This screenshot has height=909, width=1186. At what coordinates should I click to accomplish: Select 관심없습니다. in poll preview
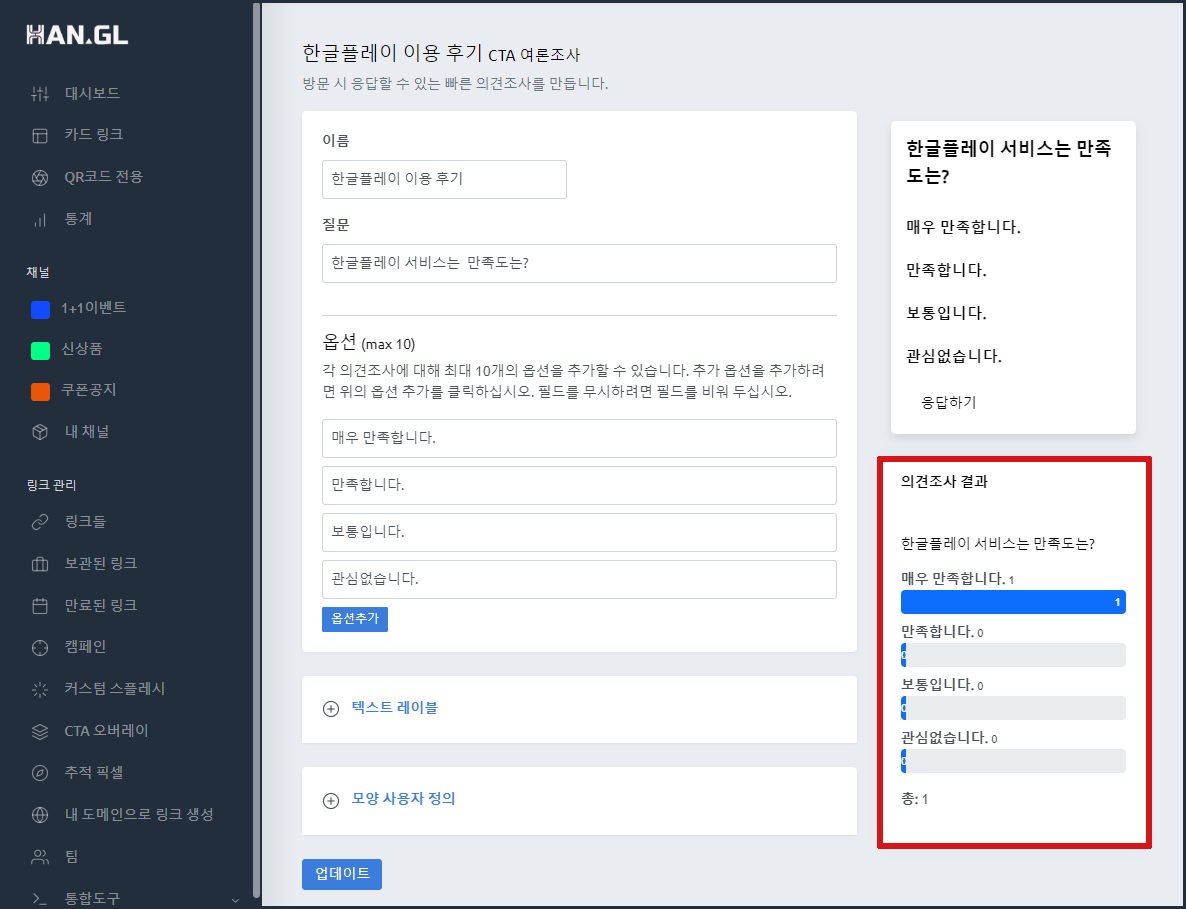954,356
